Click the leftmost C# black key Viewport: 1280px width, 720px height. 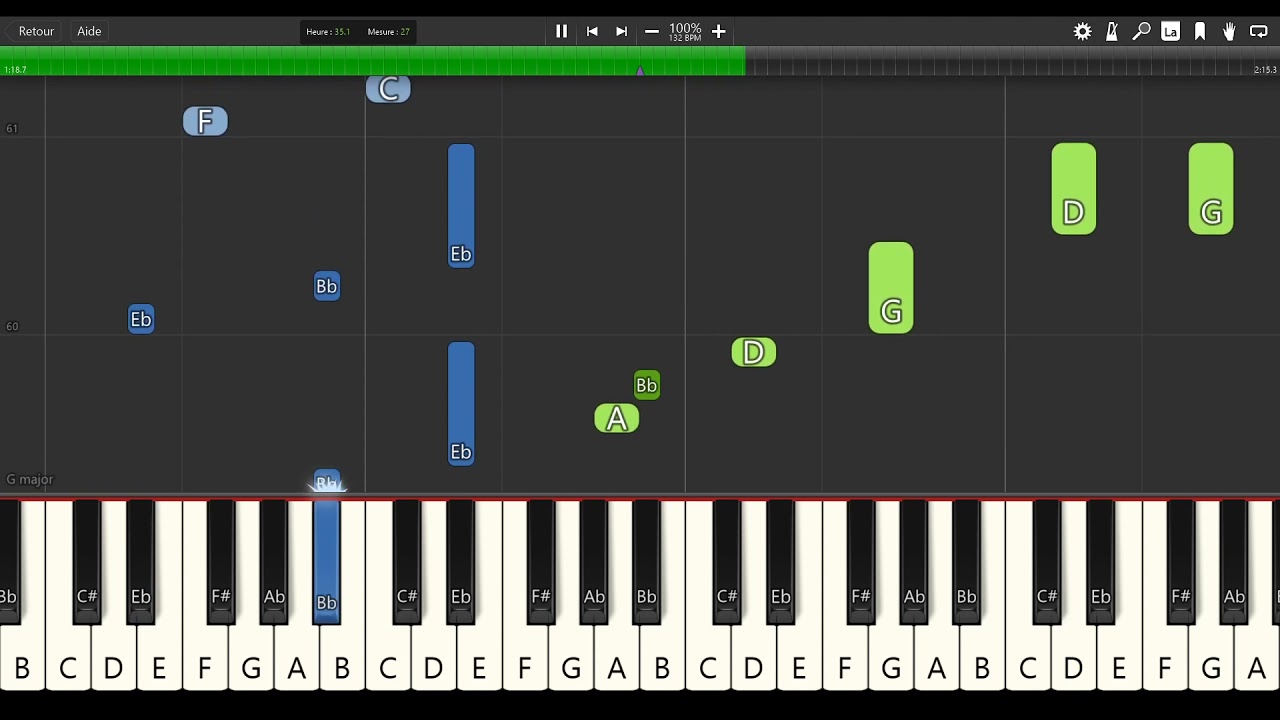(87, 560)
